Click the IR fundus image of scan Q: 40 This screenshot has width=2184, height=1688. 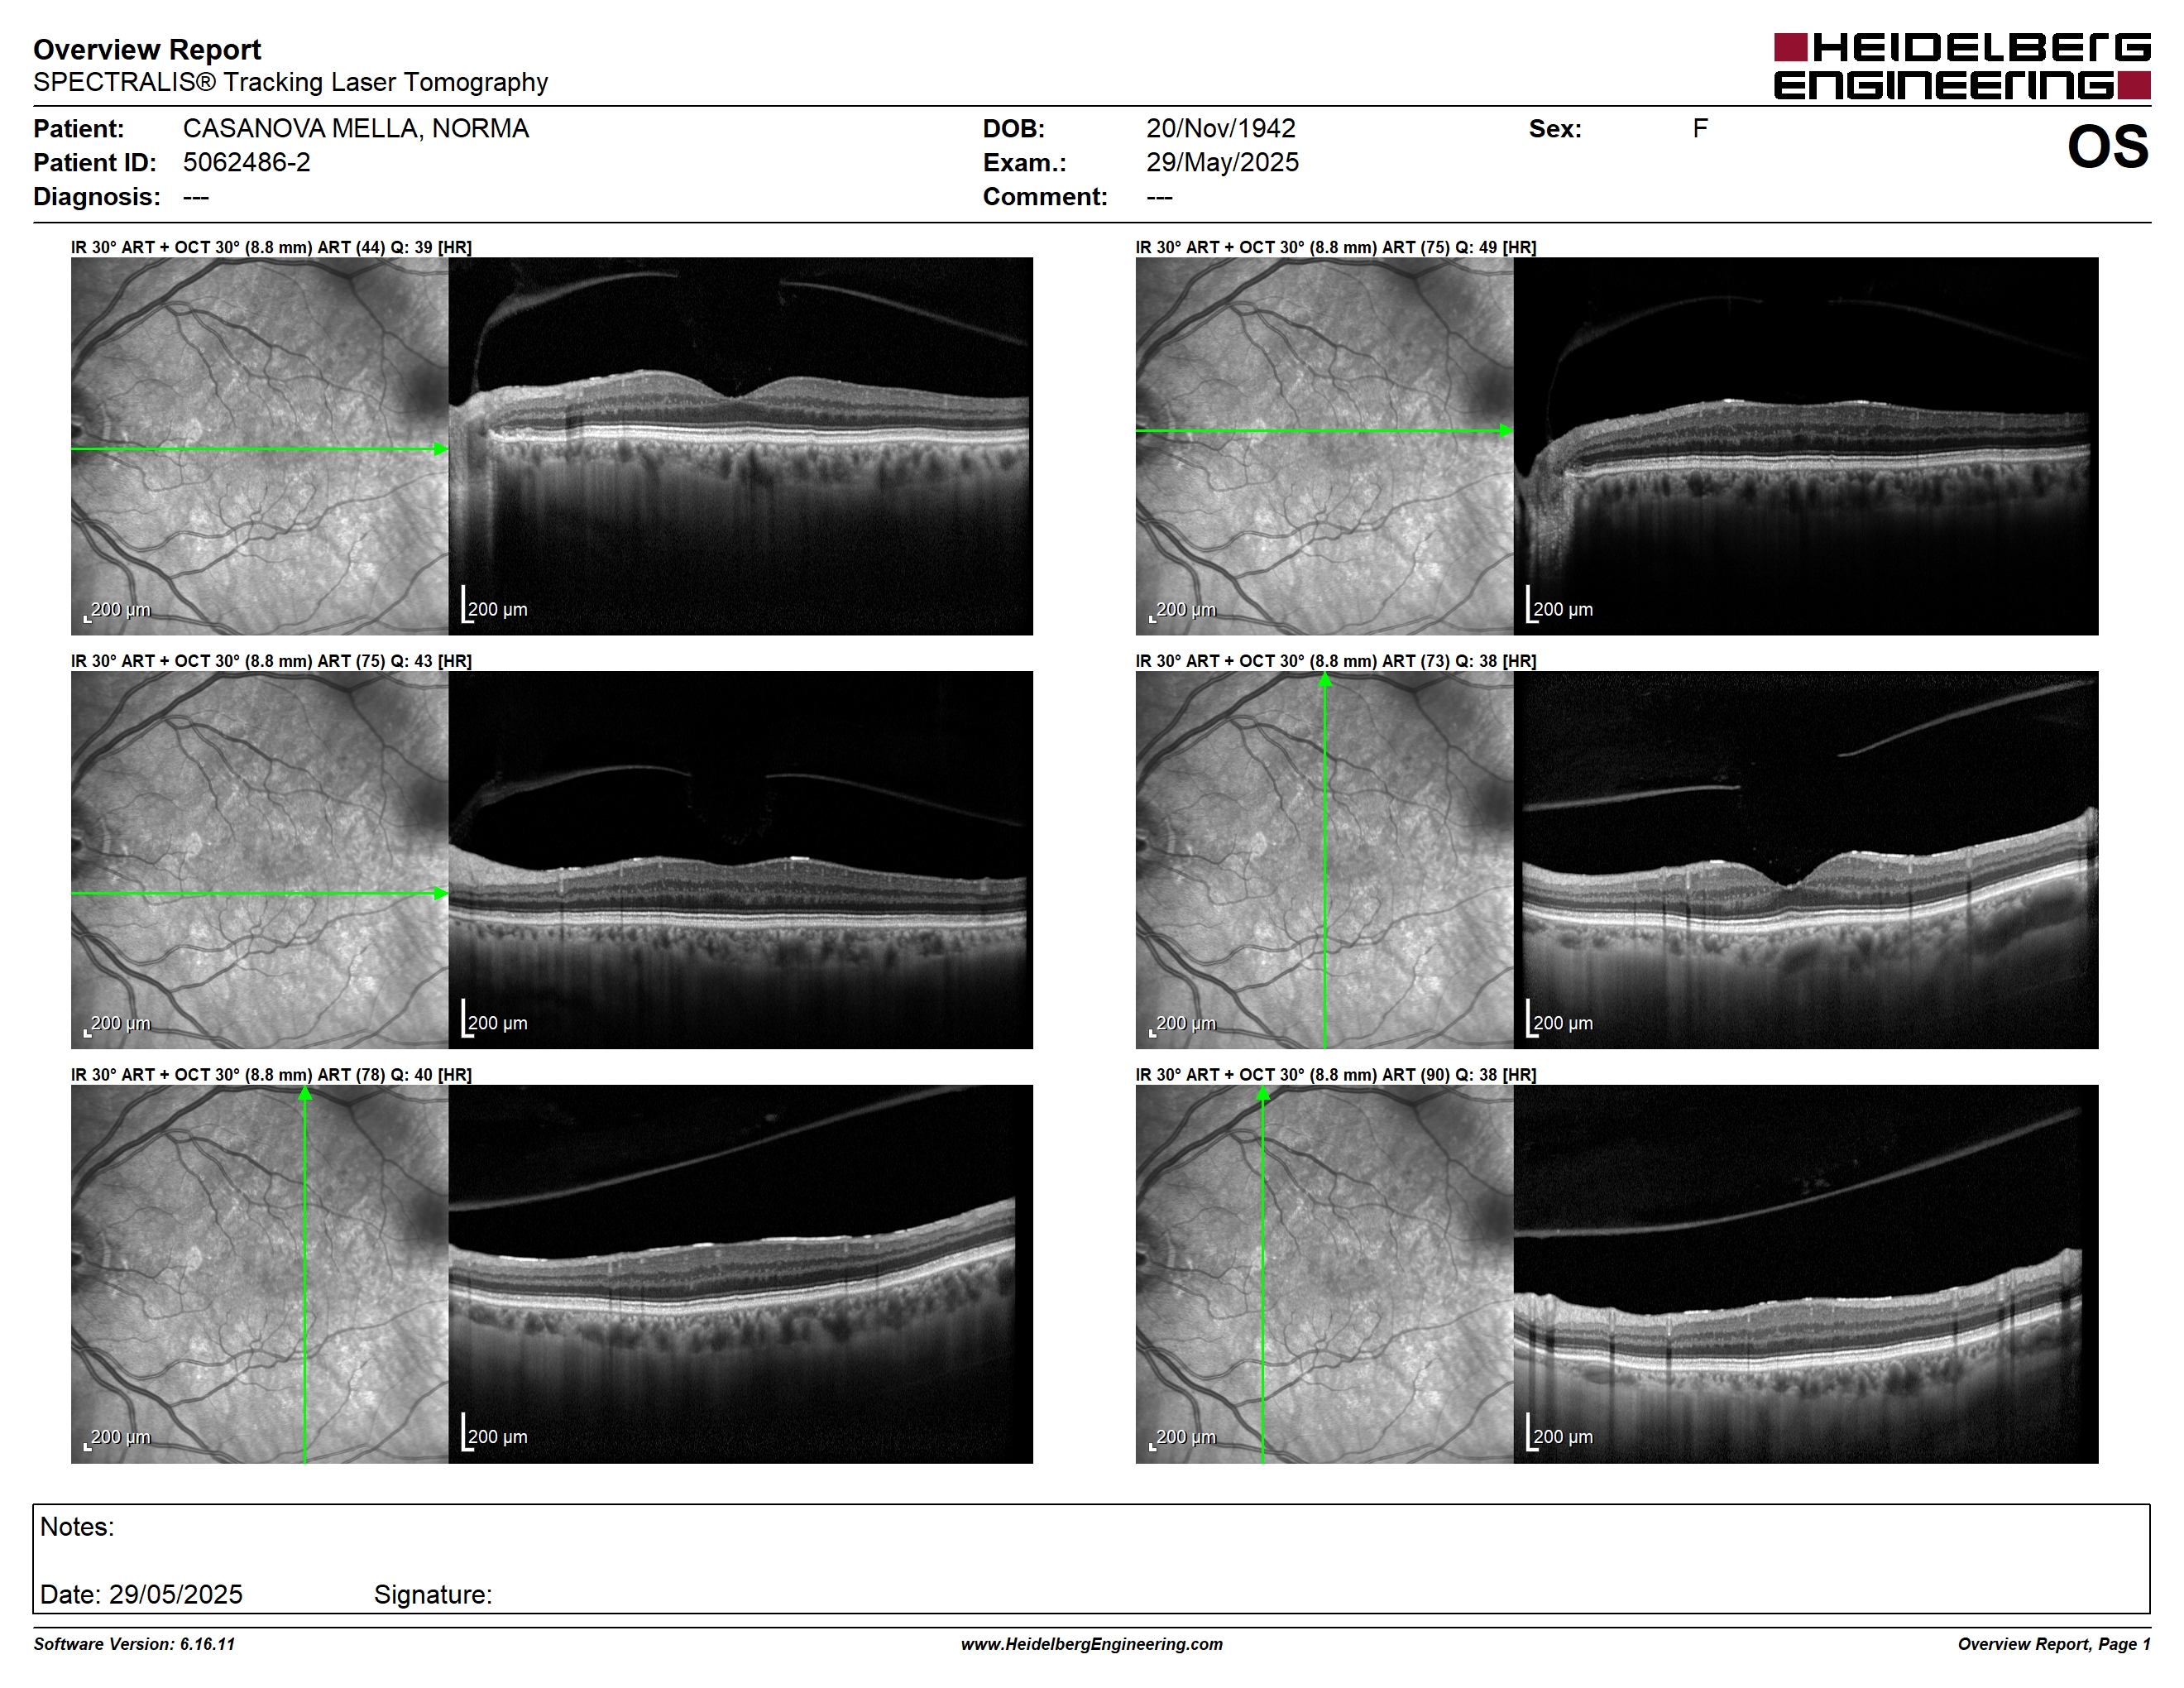pyautogui.click(x=259, y=1274)
